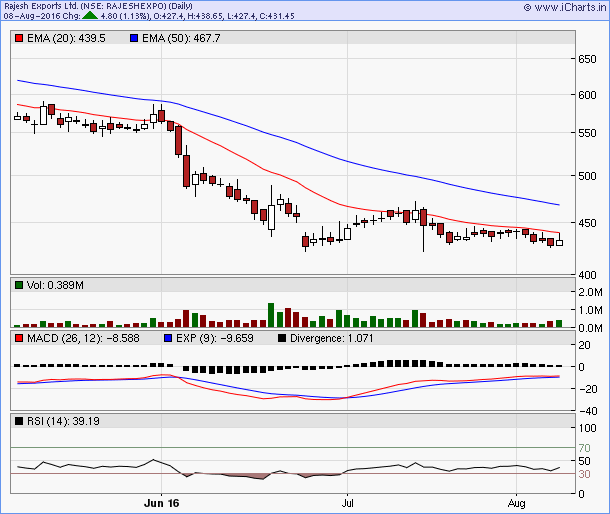Click the 2.0M volume axis label
Image resolution: width=610 pixels, height=514 pixels.
coord(590,292)
